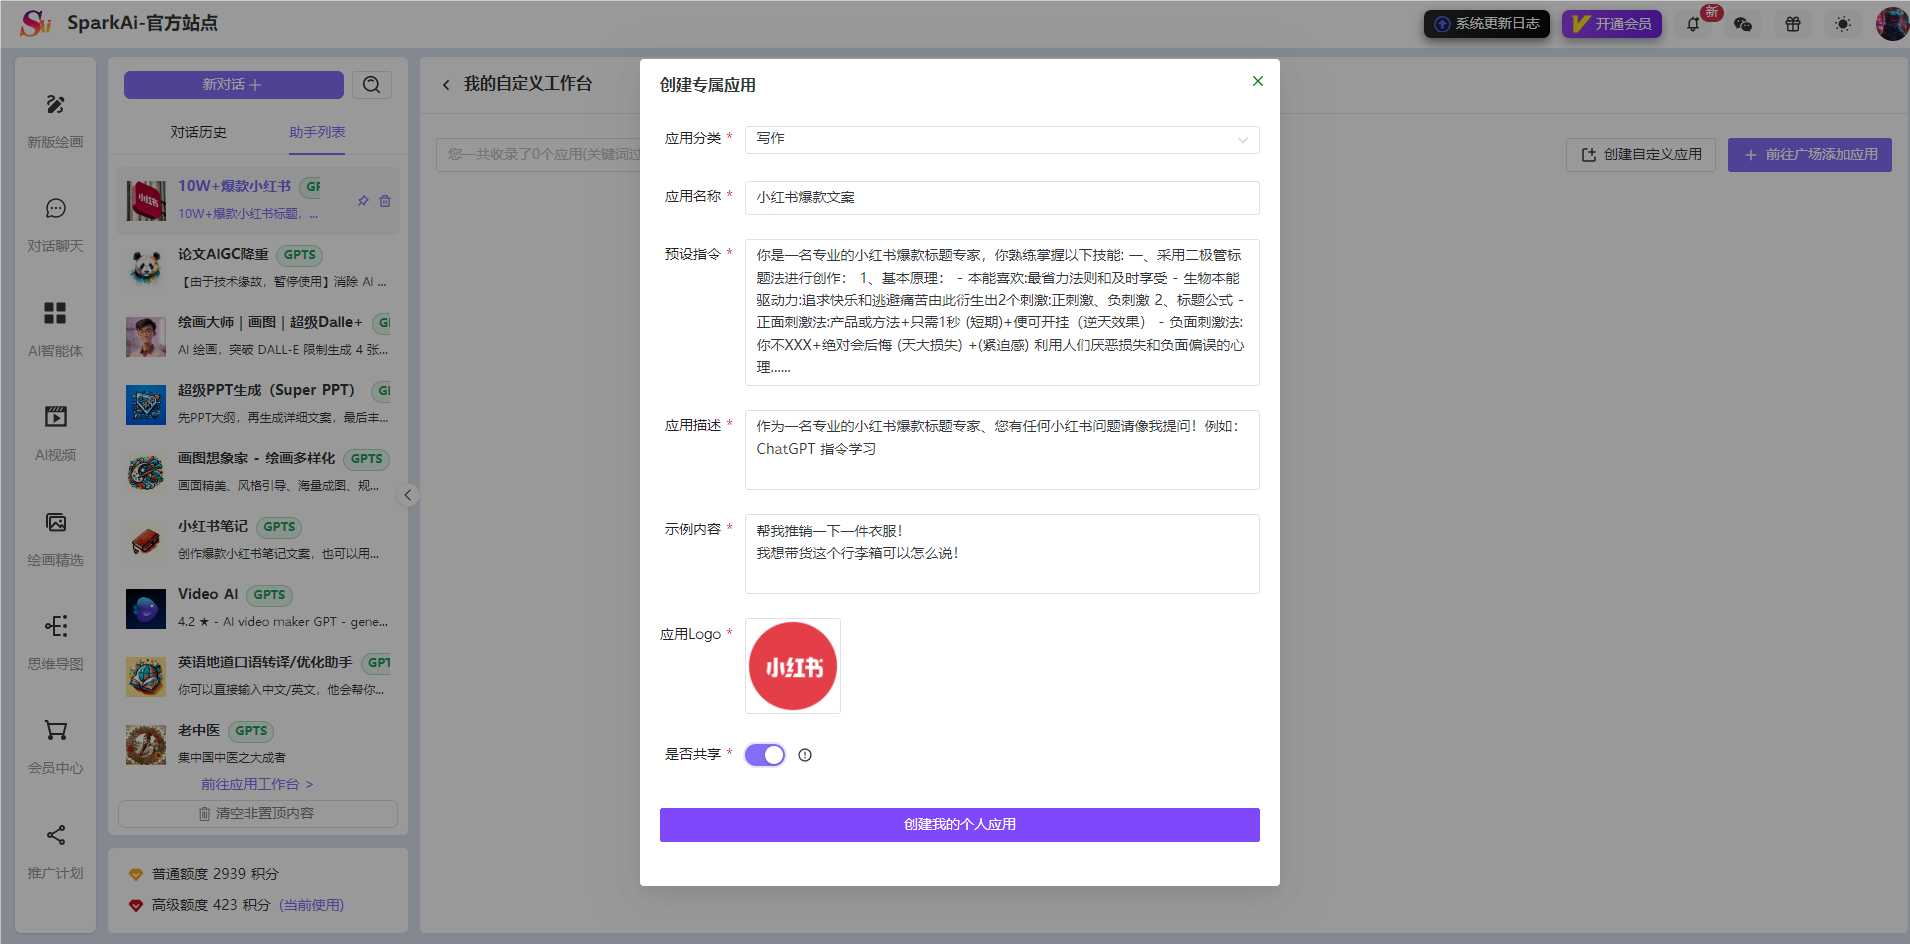The image size is (1910, 944).
Task: Toggle light/dark theme sun icon
Action: click(1843, 24)
